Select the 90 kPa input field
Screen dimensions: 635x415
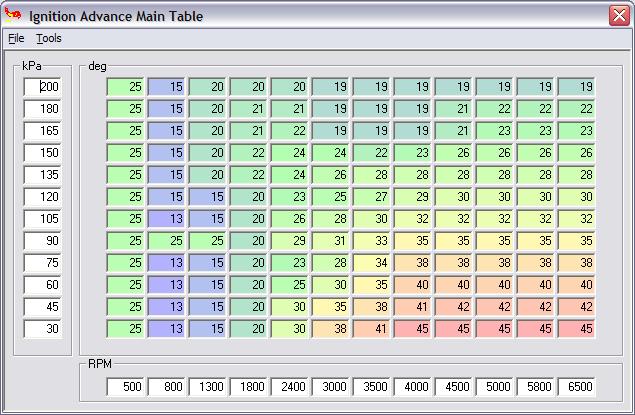pos(42,240)
